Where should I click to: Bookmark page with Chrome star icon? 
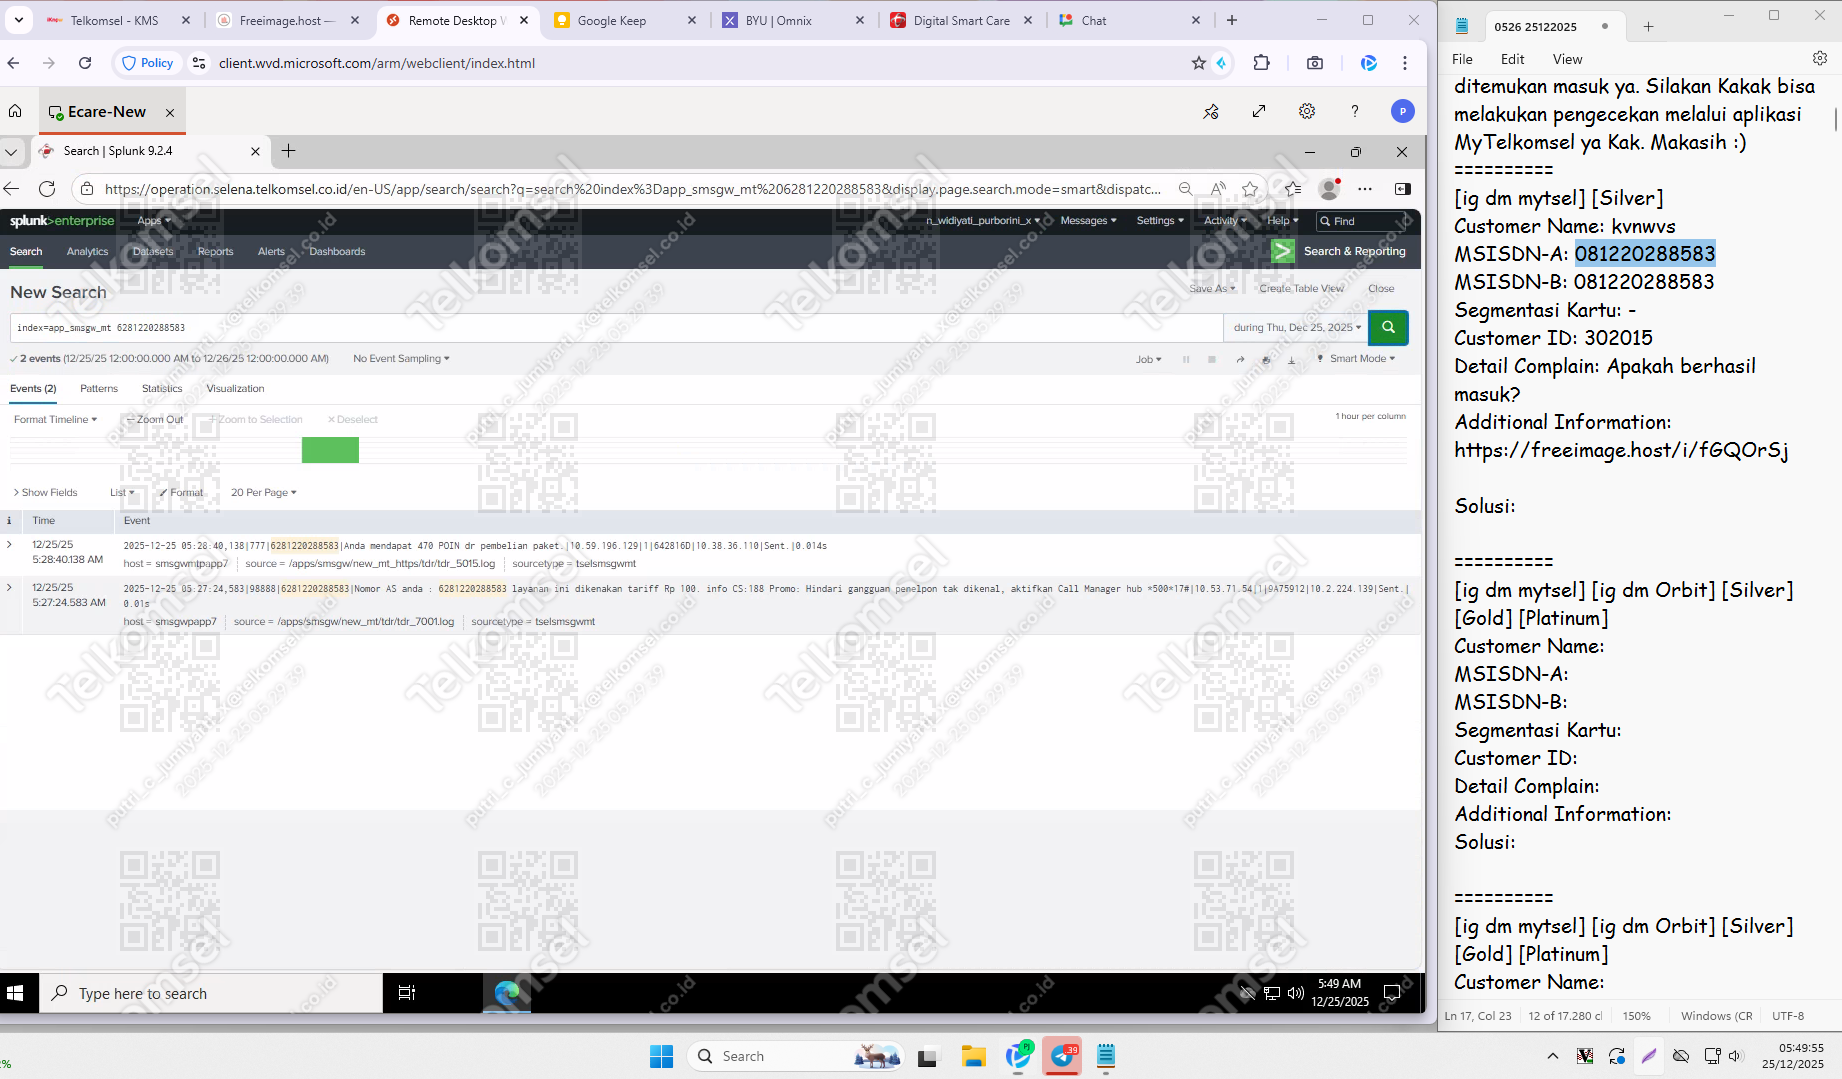1199,63
